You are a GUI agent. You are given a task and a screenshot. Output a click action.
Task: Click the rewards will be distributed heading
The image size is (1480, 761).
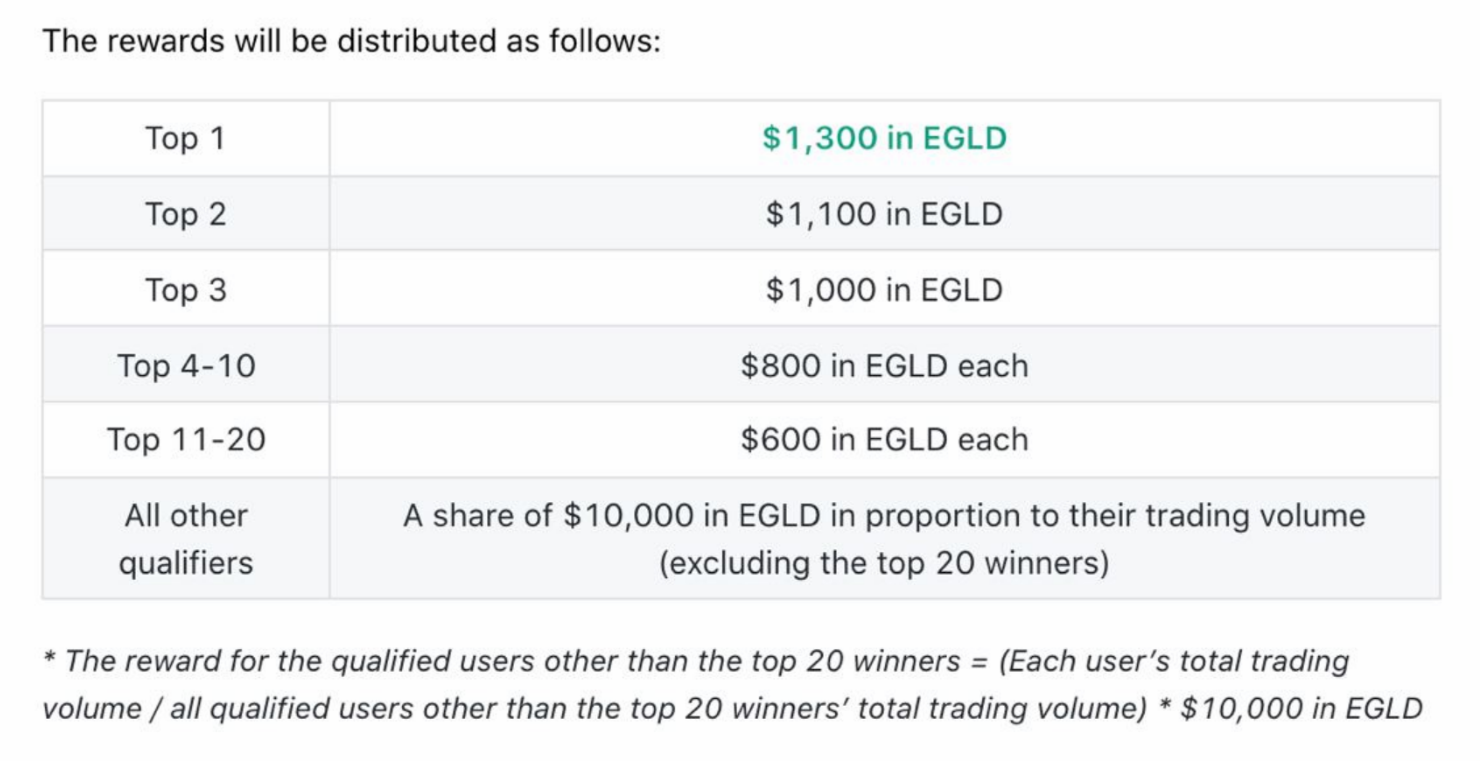(351, 42)
